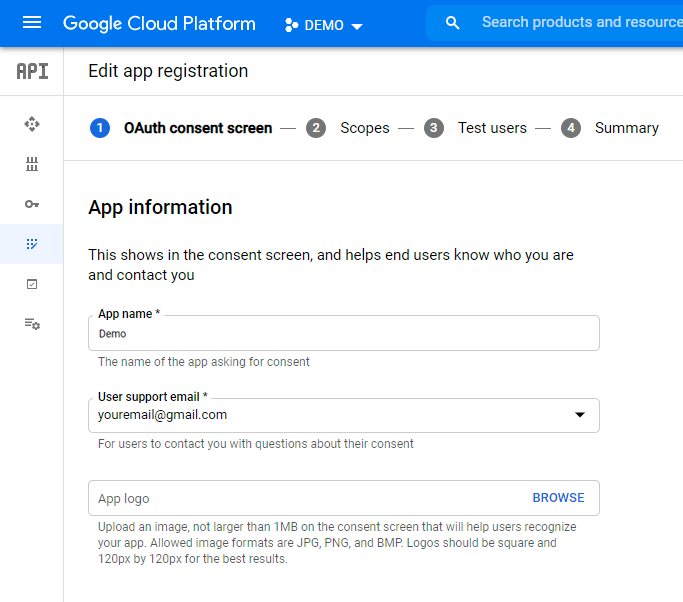Open the Dashboard sidebar icon

[x=32, y=124]
